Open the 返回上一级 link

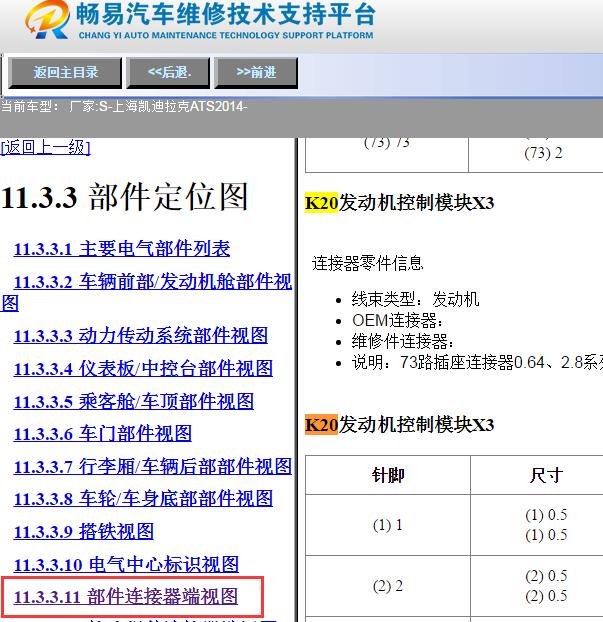point(45,148)
